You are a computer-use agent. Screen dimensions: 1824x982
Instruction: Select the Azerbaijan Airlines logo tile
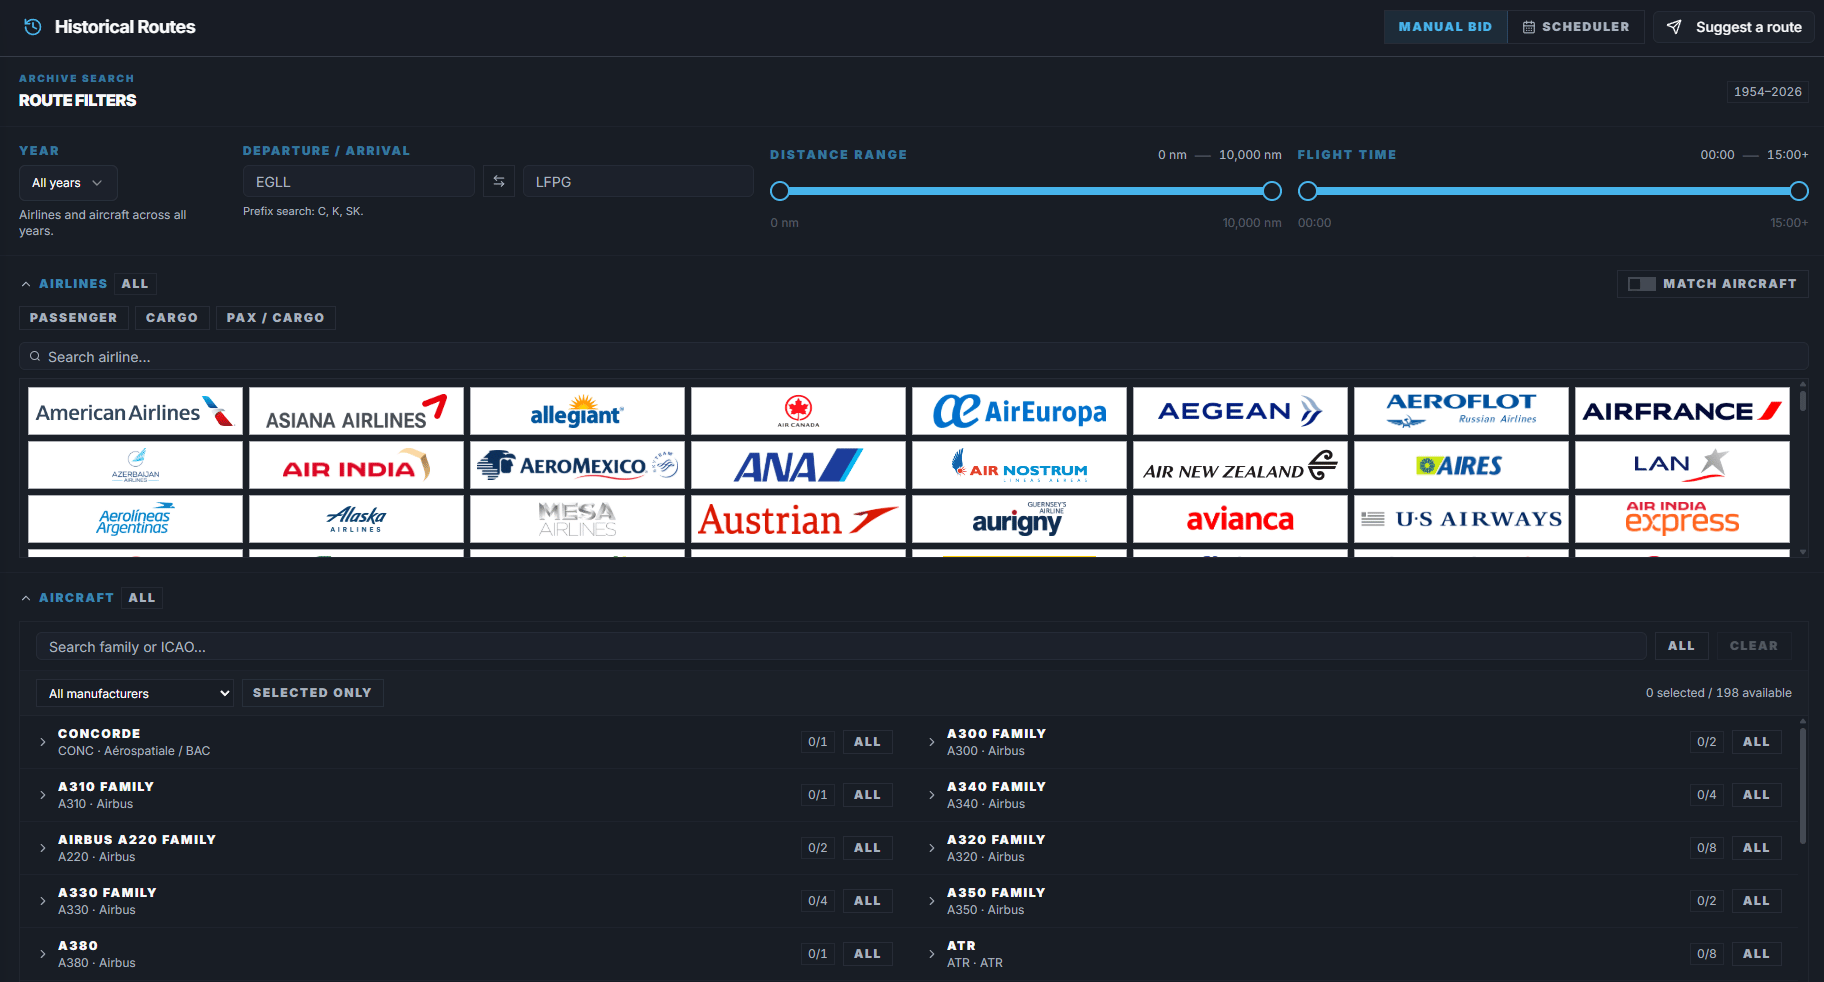click(x=136, y=465)
